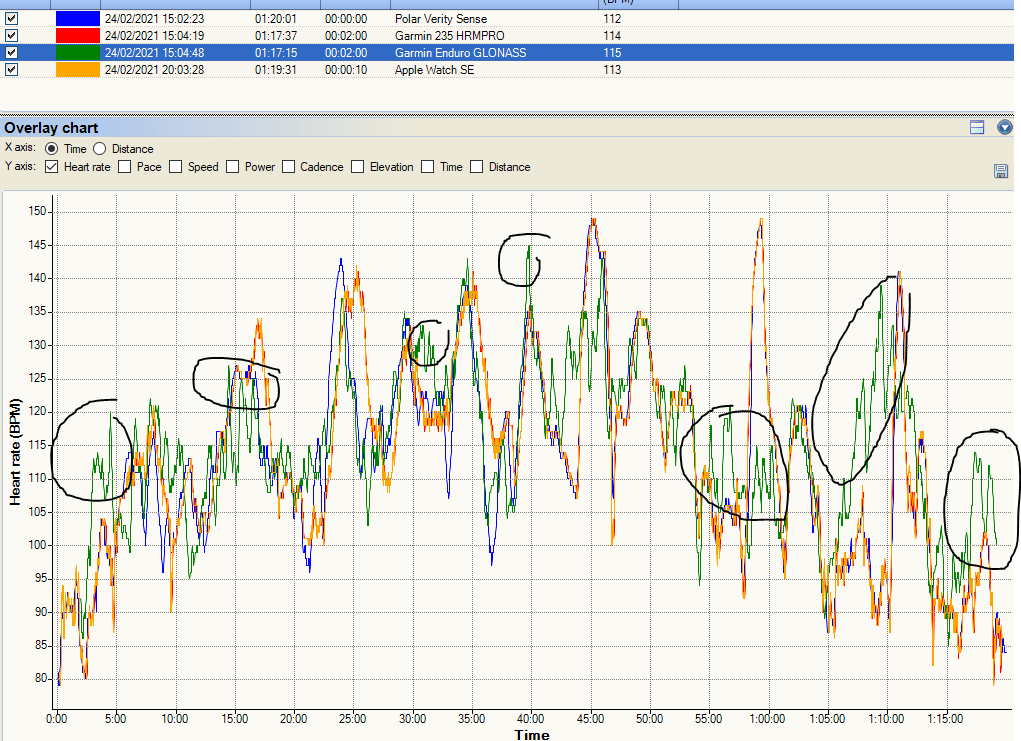This screenshot has height=741, width=1021.
Task: Enable the Speed Y axis checkbox
Action: click(175, 167)
